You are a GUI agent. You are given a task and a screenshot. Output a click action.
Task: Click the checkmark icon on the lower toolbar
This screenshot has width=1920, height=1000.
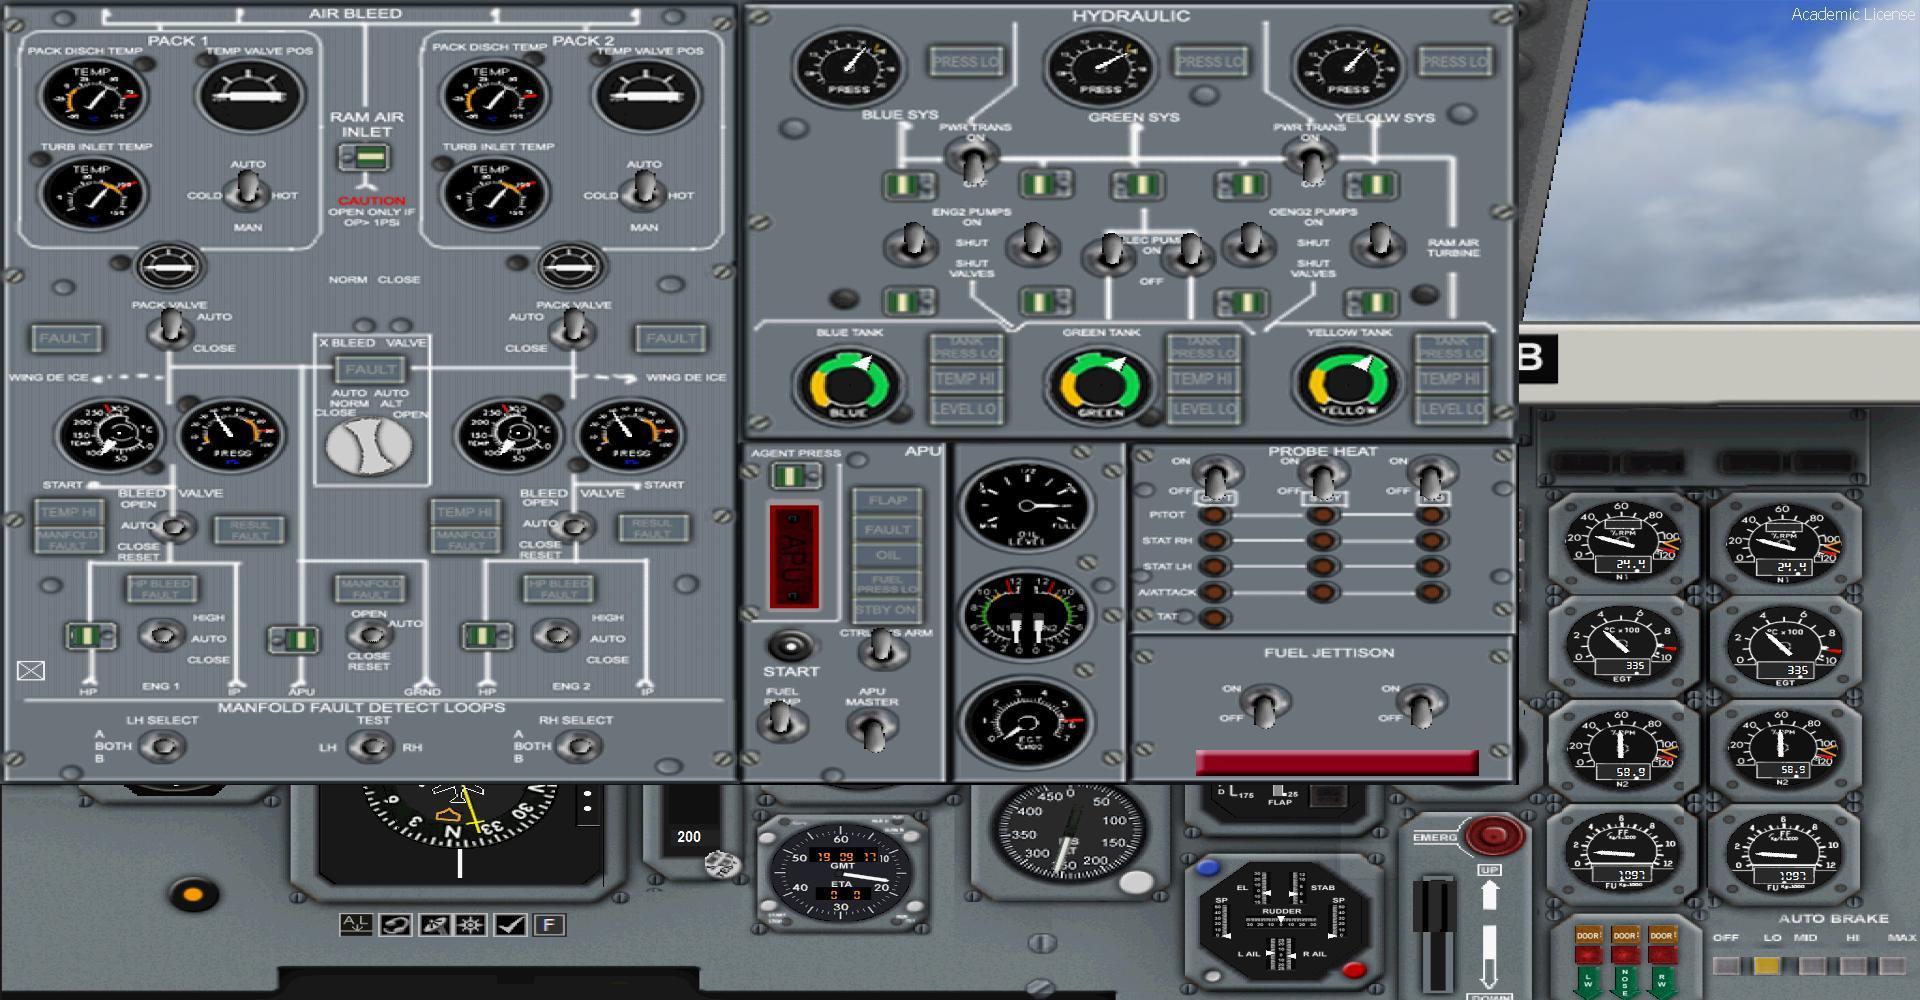click(509, 925)
